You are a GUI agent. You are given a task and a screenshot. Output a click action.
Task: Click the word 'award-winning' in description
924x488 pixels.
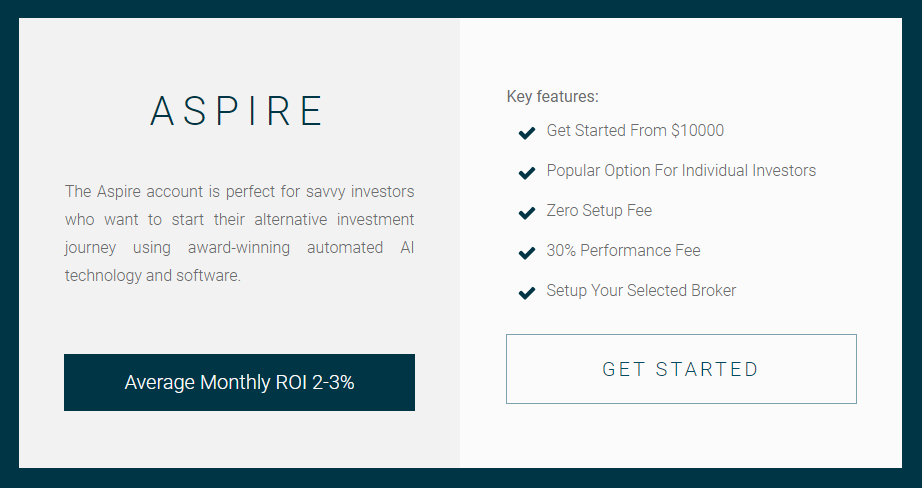(239, 248)
